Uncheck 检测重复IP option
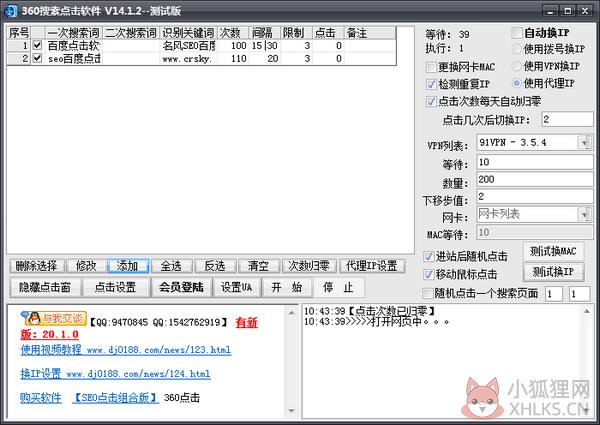The image size is (600, 425). 431,84
